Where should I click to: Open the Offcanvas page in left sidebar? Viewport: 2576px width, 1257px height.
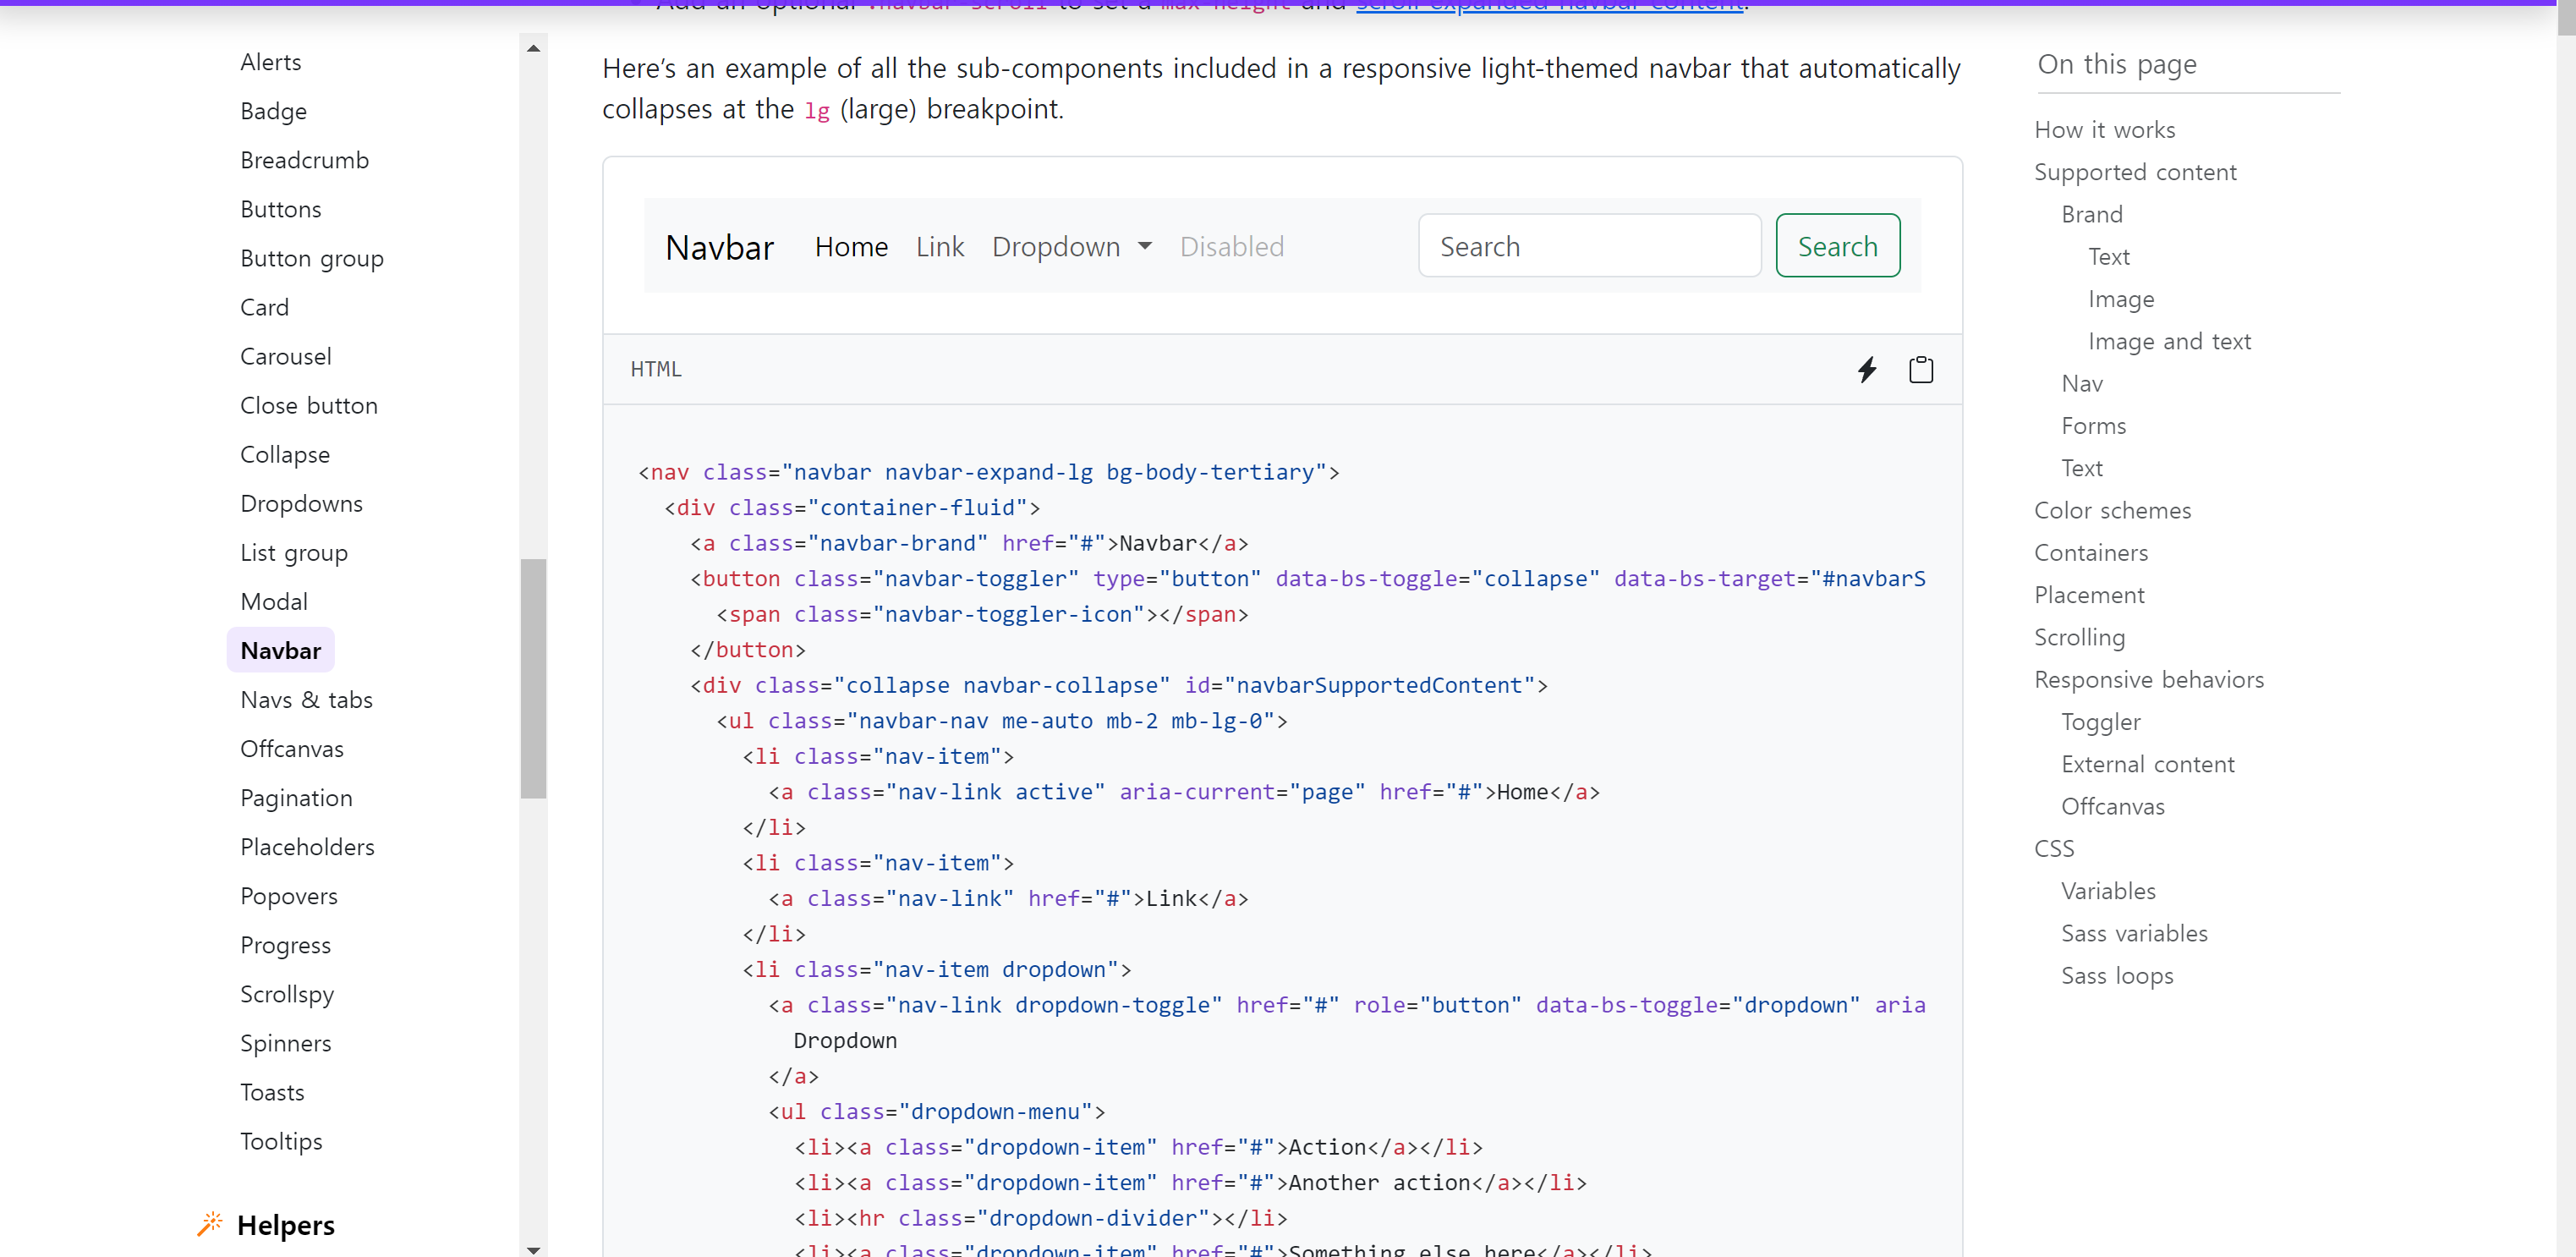coord(291,748)
